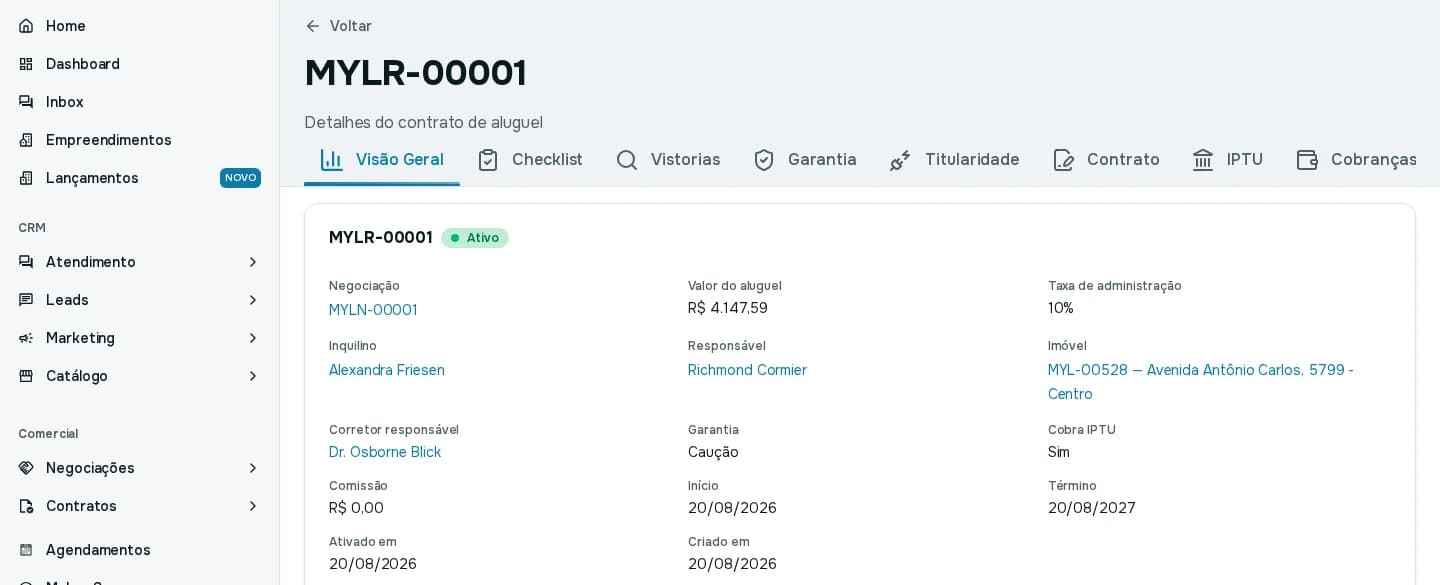Viewport: 1440px width, 585px height.
Task: Click the Cobra IPTU value Sim
Action: [1059, 452]
